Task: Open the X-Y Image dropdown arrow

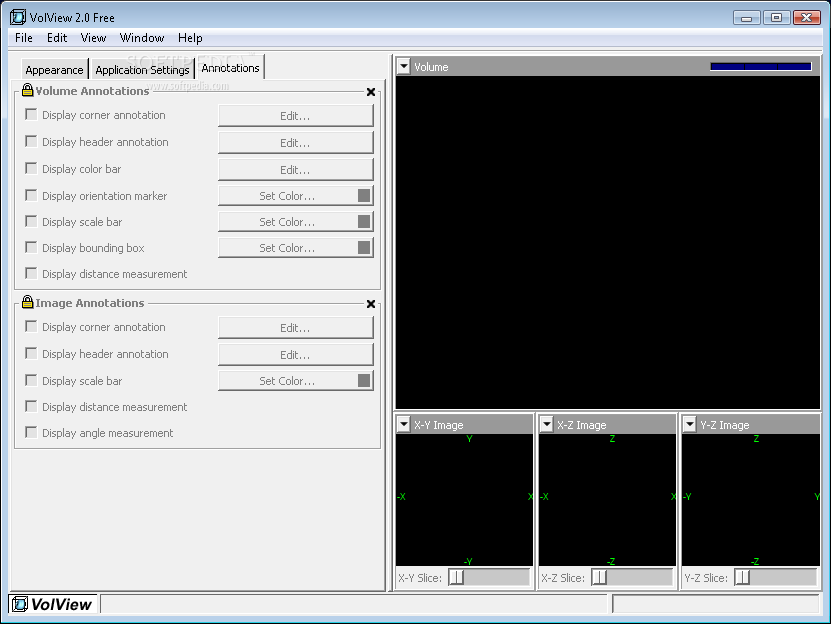Action: (x=404, y=425)
